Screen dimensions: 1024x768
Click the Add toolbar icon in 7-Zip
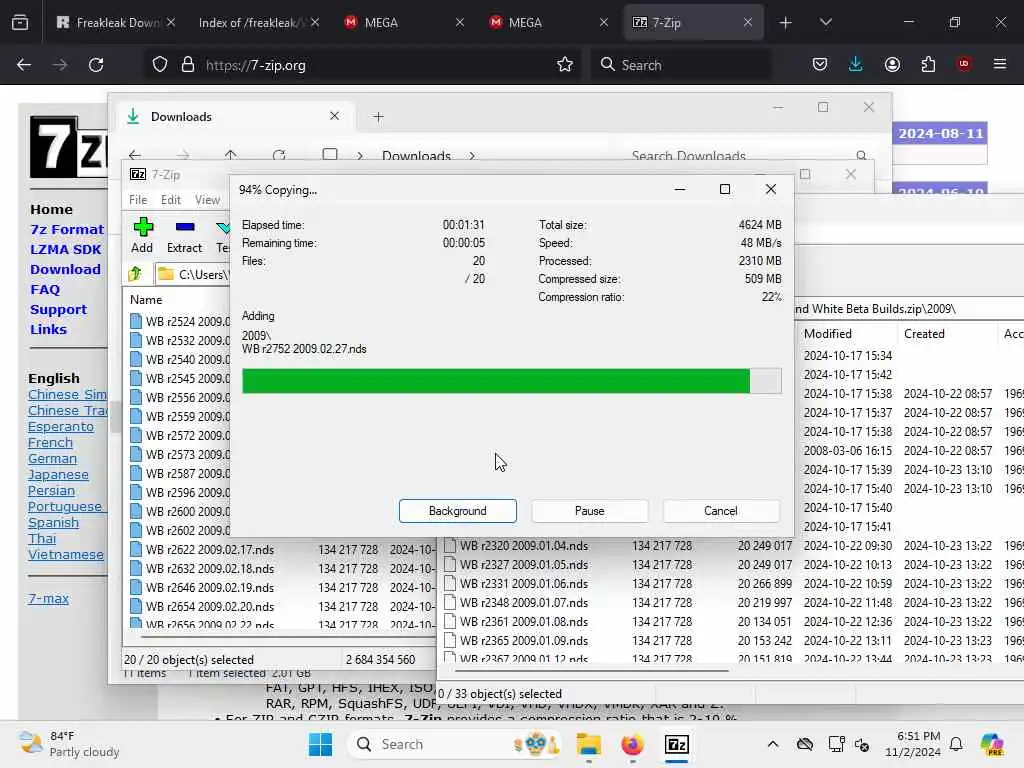[142, 235]
